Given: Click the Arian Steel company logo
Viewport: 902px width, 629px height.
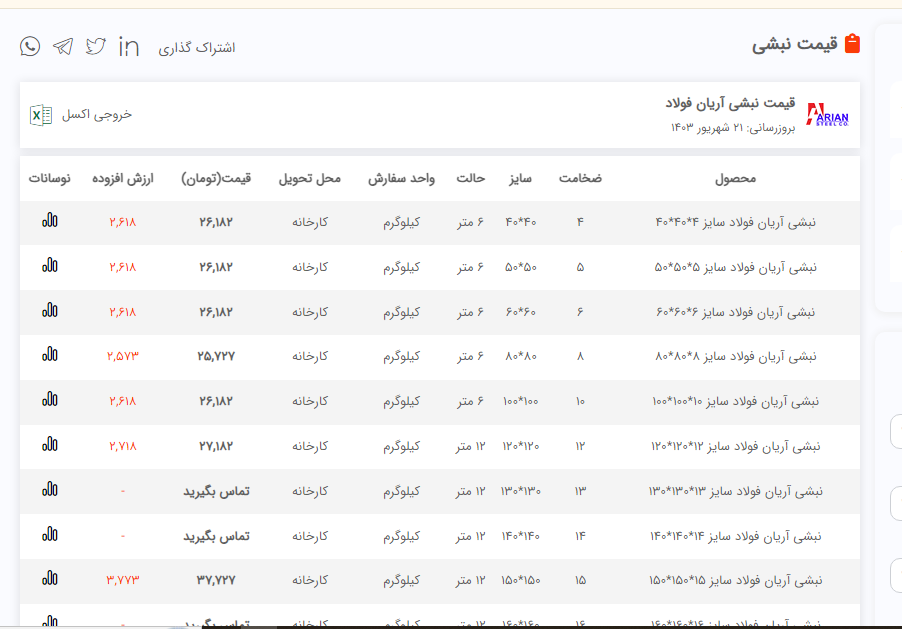Looking at the screenshot, I should coord(827,115).
